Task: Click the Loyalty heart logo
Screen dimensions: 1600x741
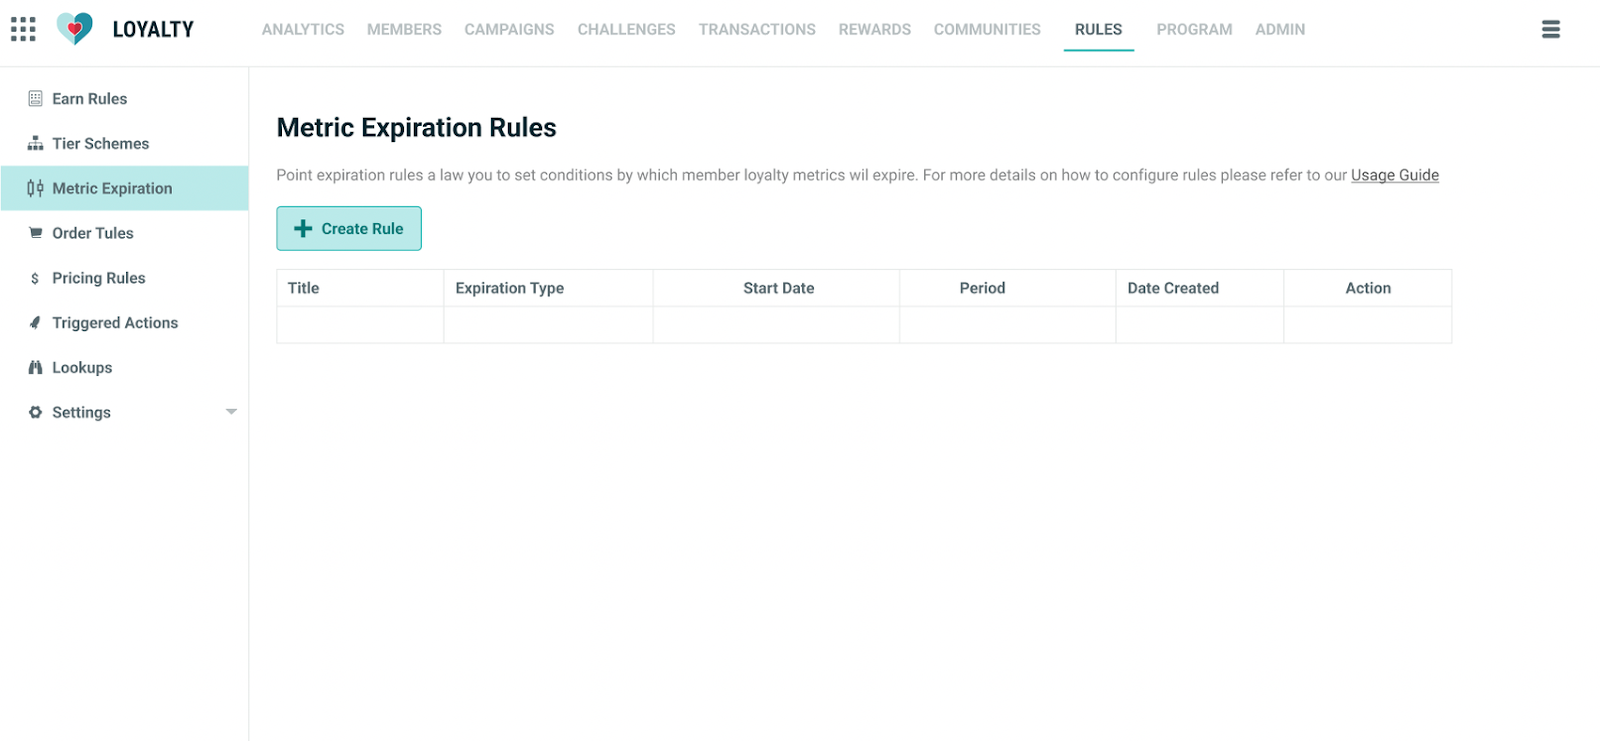Action: pyautogui.click(x=75, y=29)
